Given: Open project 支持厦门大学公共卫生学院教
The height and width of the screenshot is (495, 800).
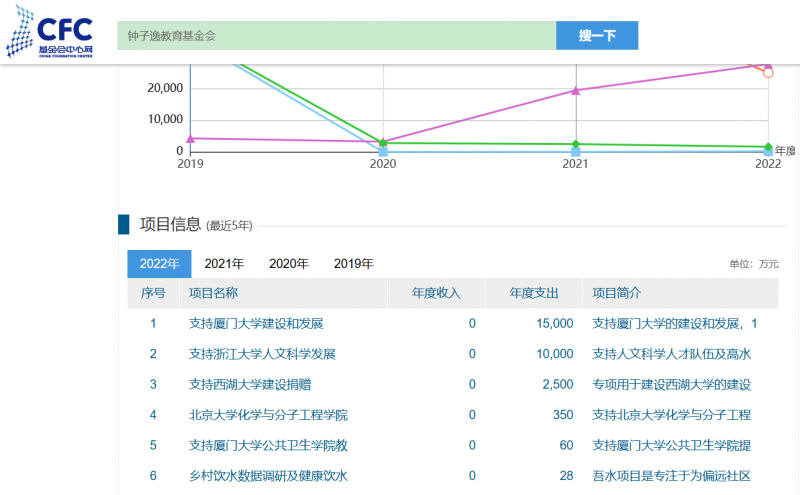Looking at the screenshot, I should pos(268,446).
